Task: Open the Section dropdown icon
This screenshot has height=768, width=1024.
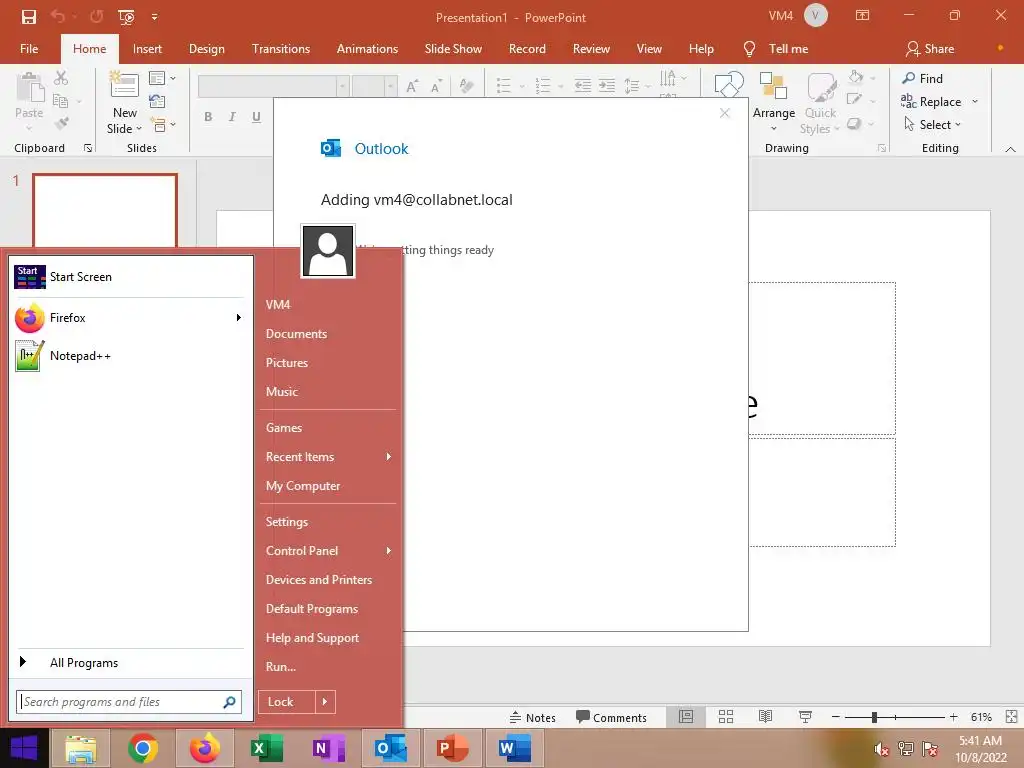Action: tap(162, 124)
